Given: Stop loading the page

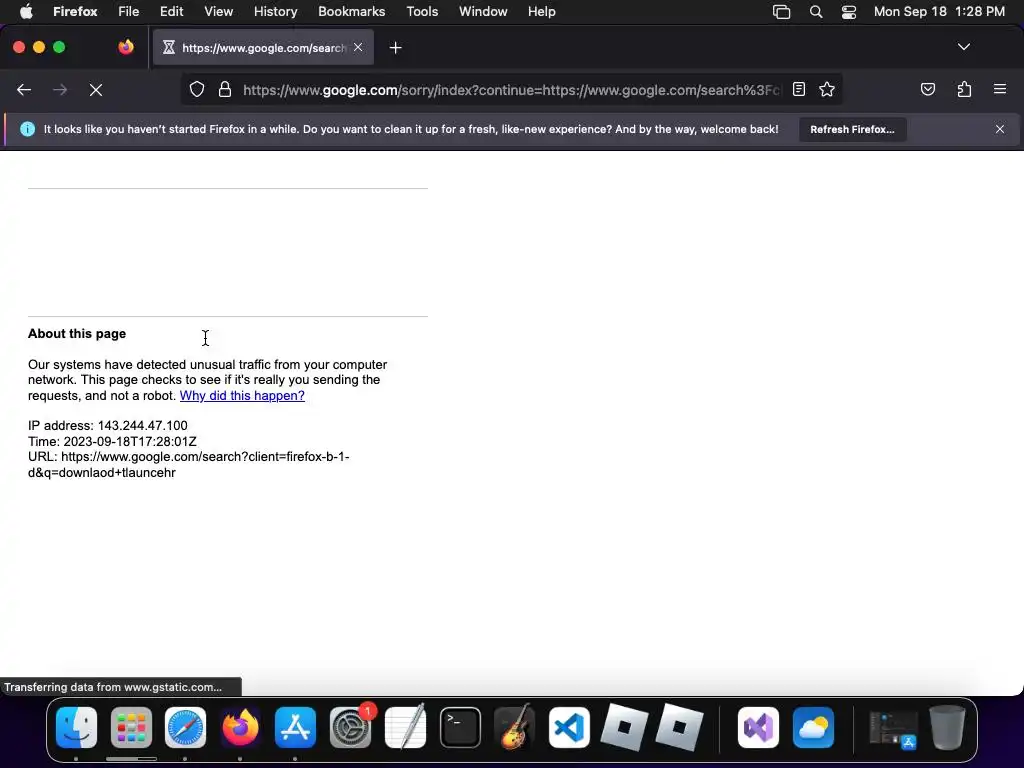Looking at the screenshot, I should (96, 90).
